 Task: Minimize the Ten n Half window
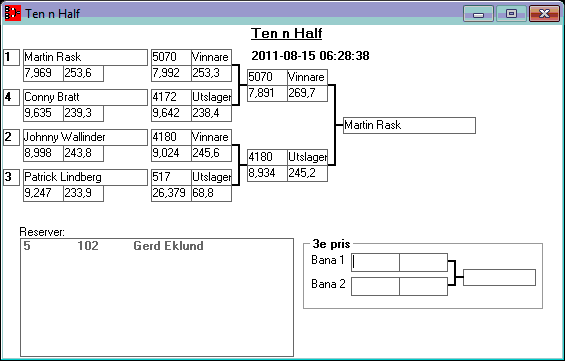(x=478, y=14)
